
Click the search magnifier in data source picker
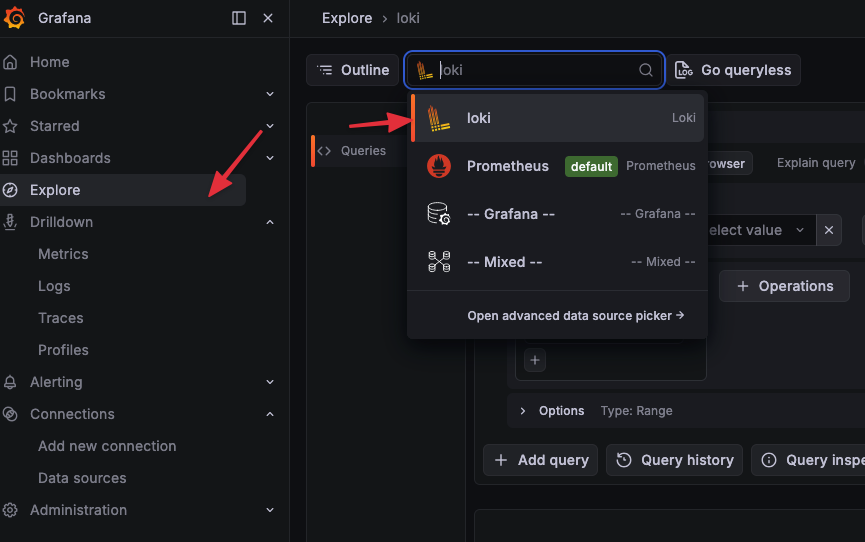[646, 70]
